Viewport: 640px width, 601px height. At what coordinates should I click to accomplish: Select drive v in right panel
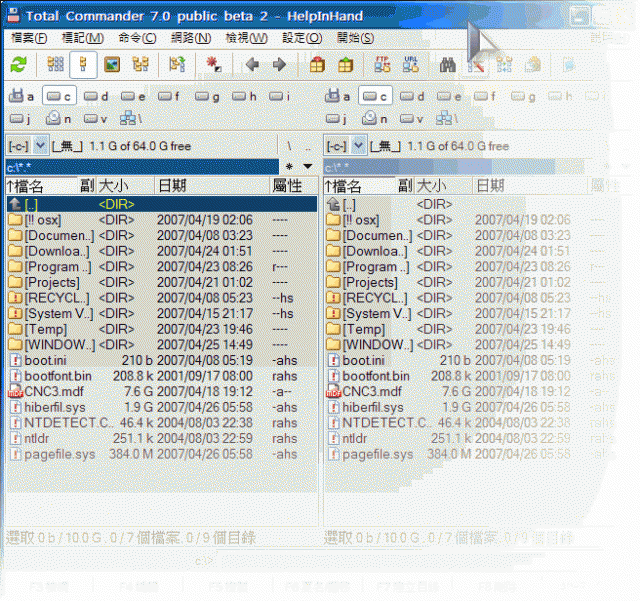pyautogui.click(x=412, y=119)
